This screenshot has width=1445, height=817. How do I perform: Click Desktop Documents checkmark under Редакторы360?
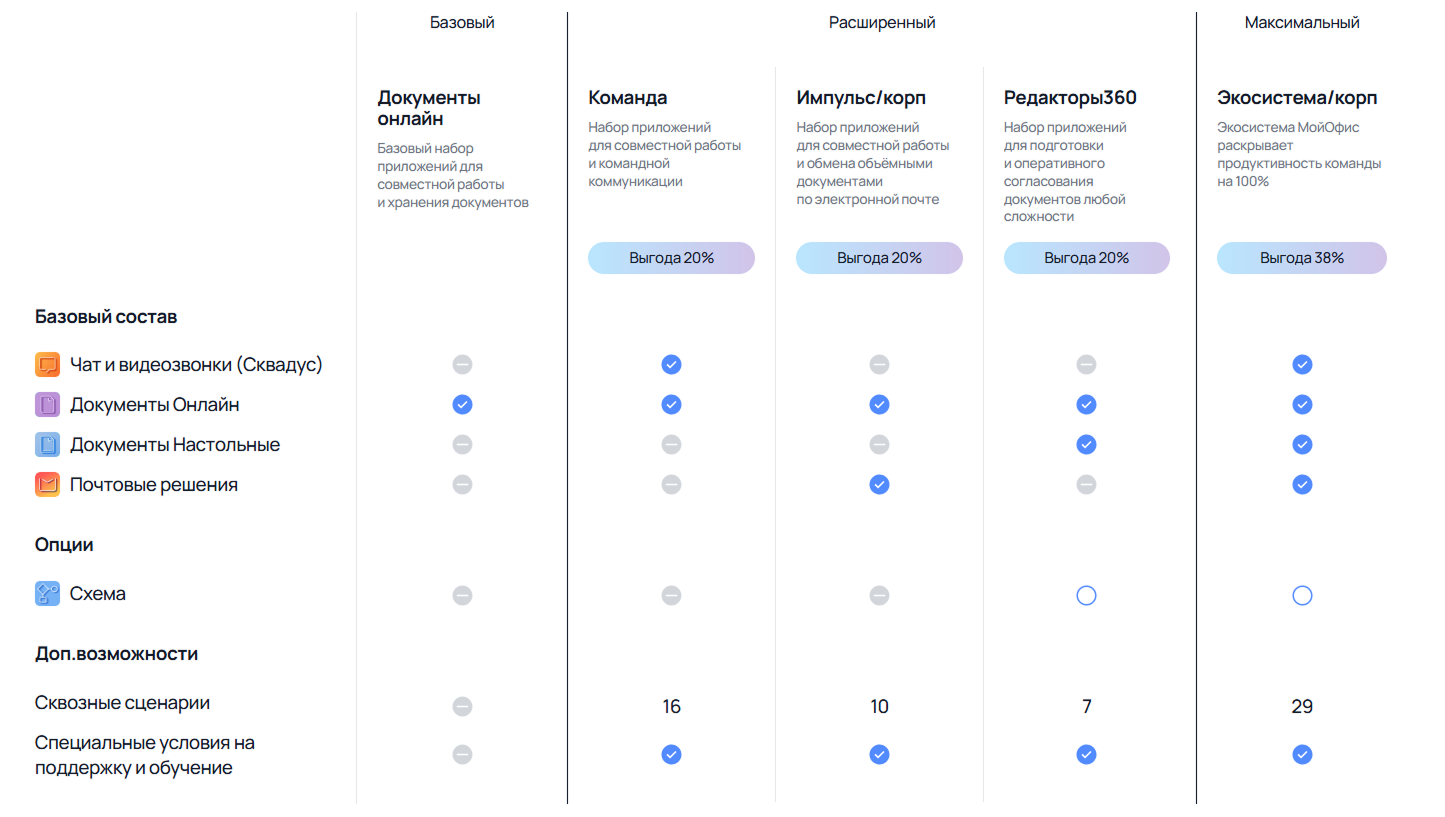click(x=1086, y=445)
